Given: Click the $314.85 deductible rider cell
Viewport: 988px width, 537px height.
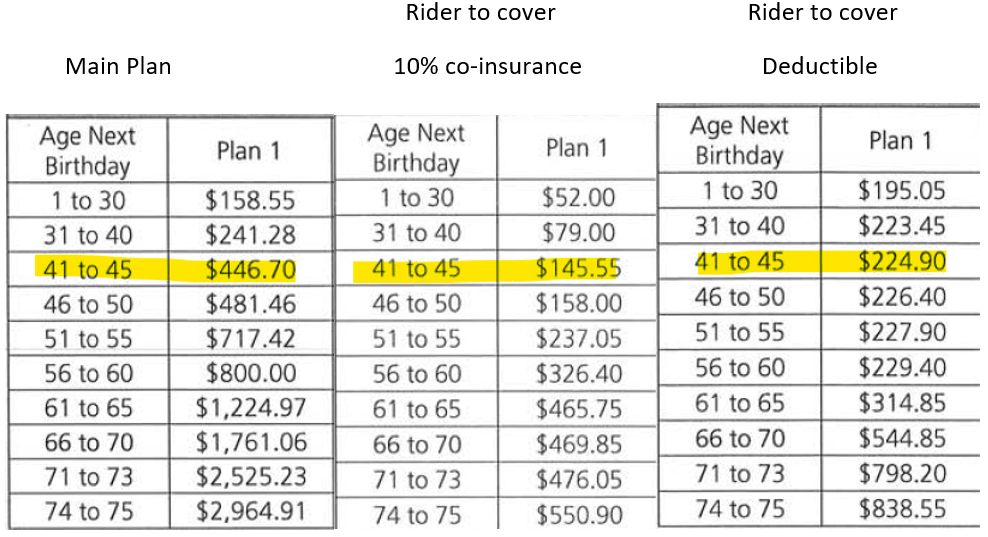Looking at the screenshot, I should [901, 403].
